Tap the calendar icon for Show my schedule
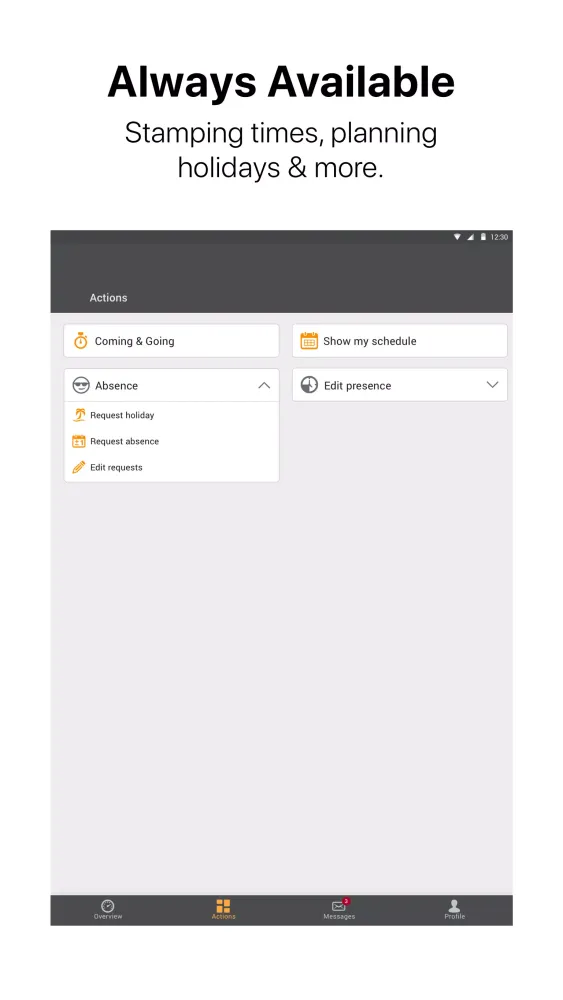 pyautogui.click(x=309, y=341)
